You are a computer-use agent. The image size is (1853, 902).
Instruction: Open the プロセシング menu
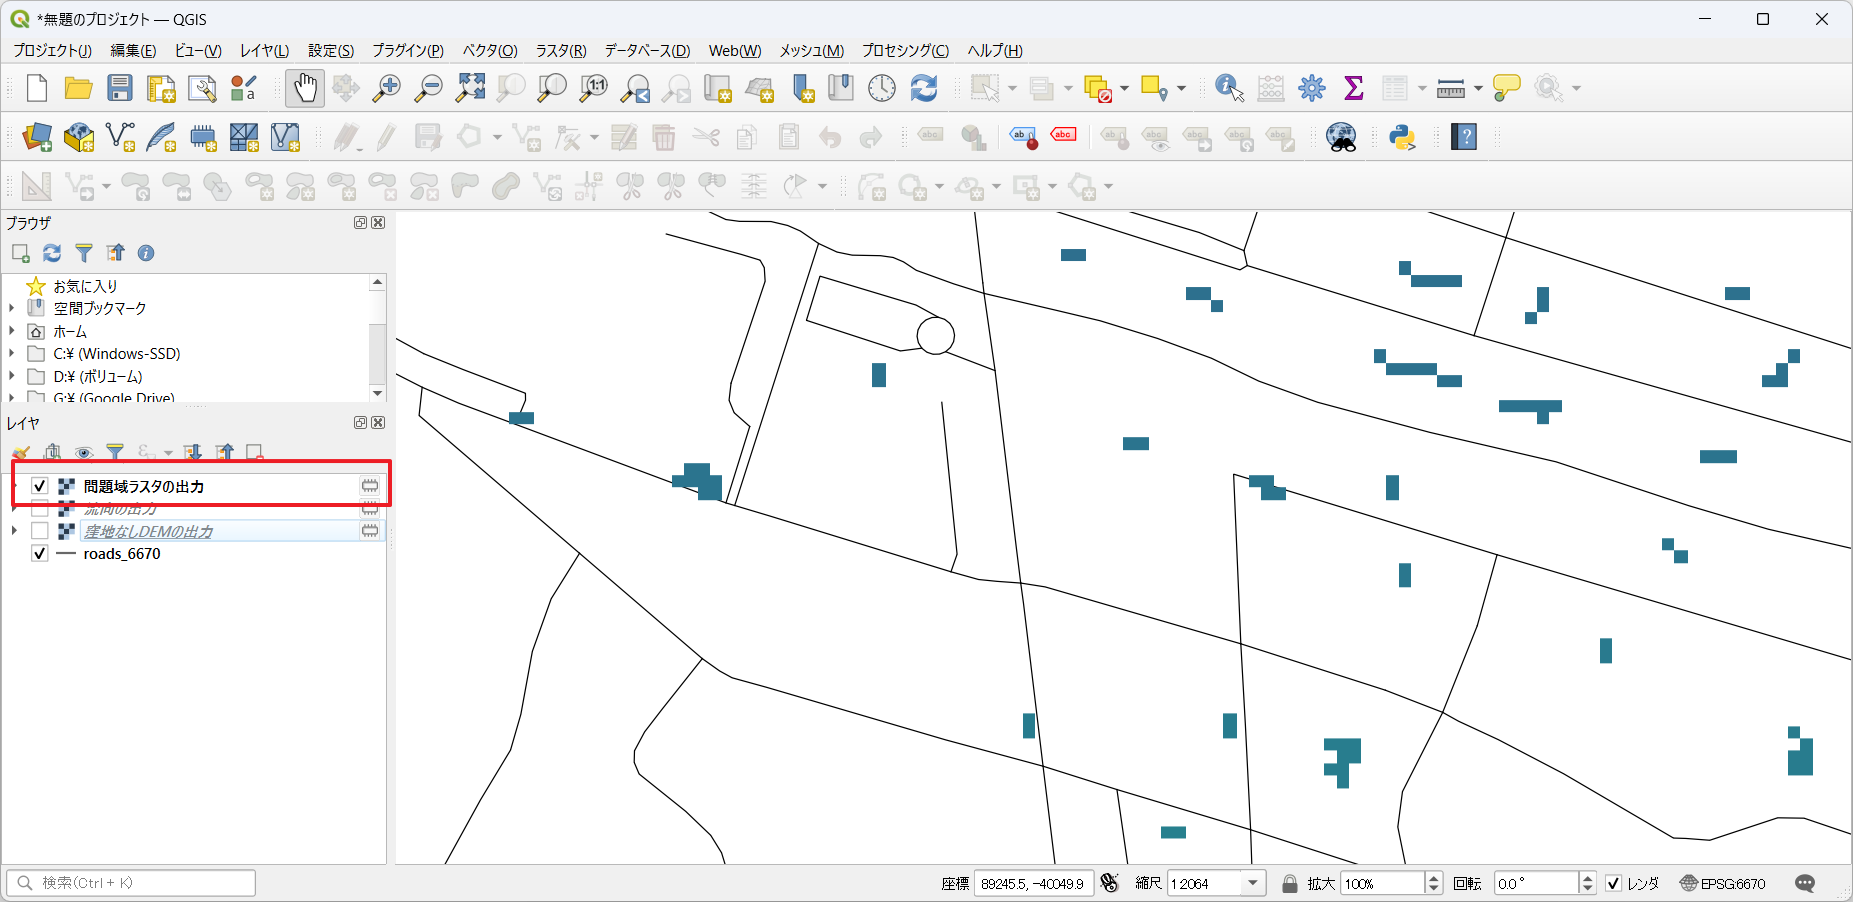[x=905, y=50]
